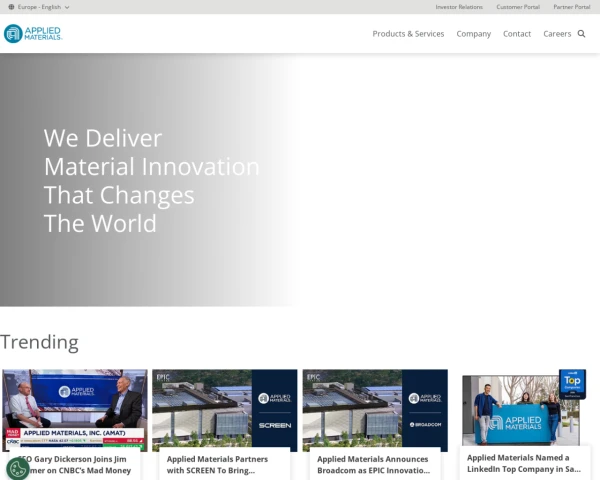Click the 'We Deliver Material Innovation' hero banner
The width and height of the screenshot is (600, 480).
point(151,180)
